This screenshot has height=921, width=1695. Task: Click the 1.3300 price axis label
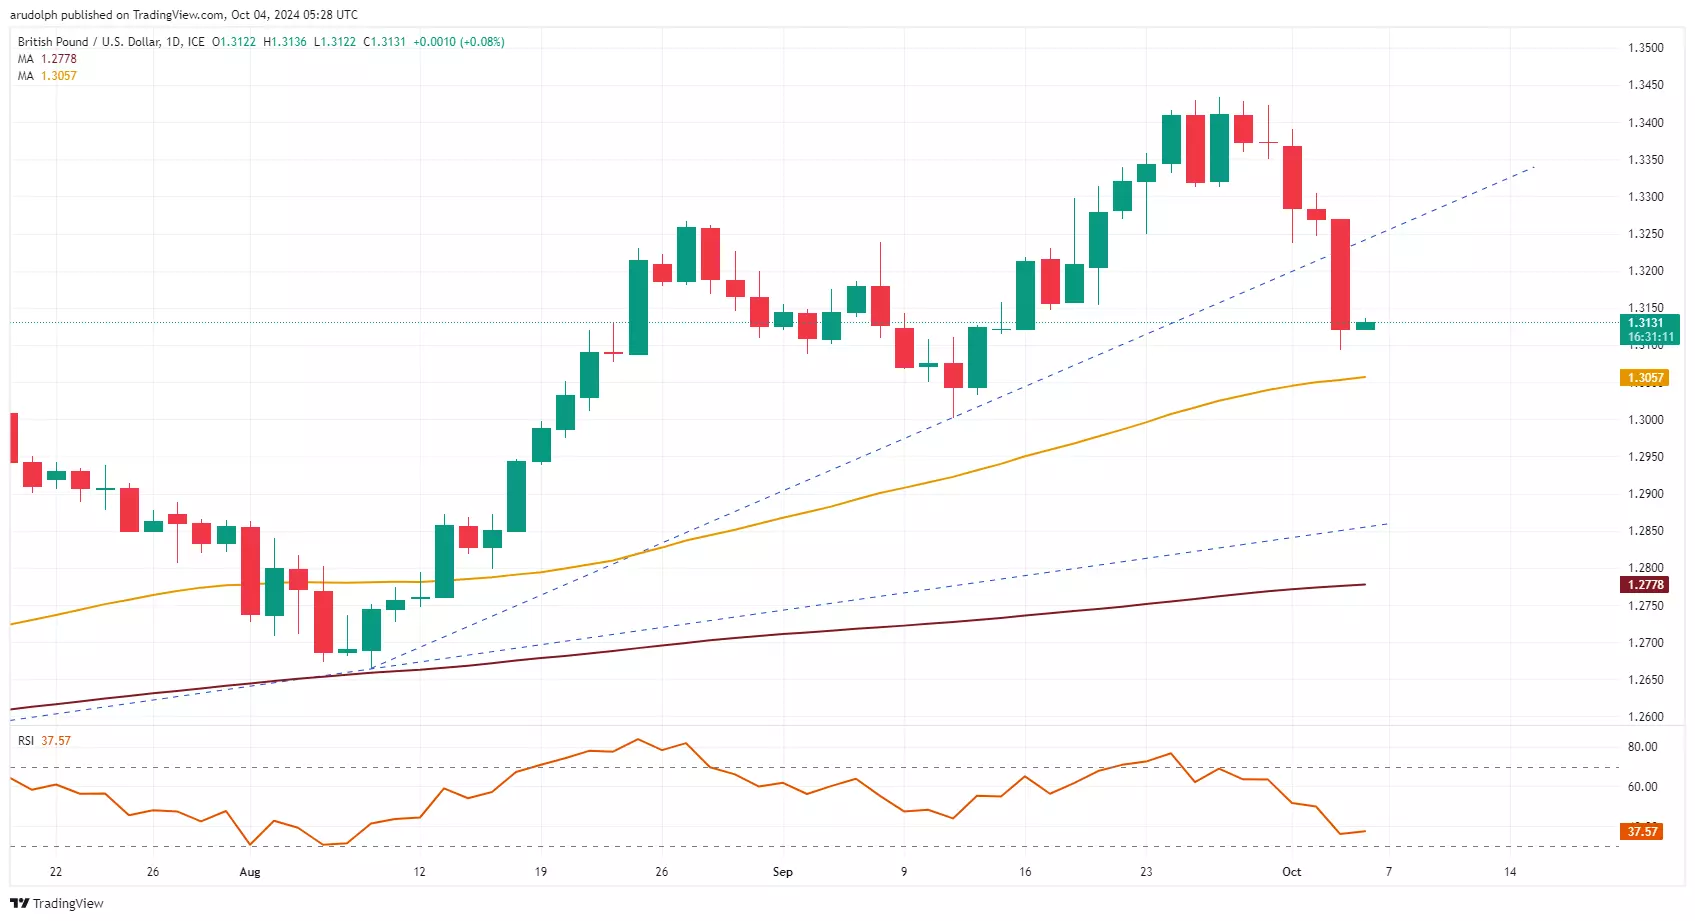pyautogui.click(x=1646, y=197)
